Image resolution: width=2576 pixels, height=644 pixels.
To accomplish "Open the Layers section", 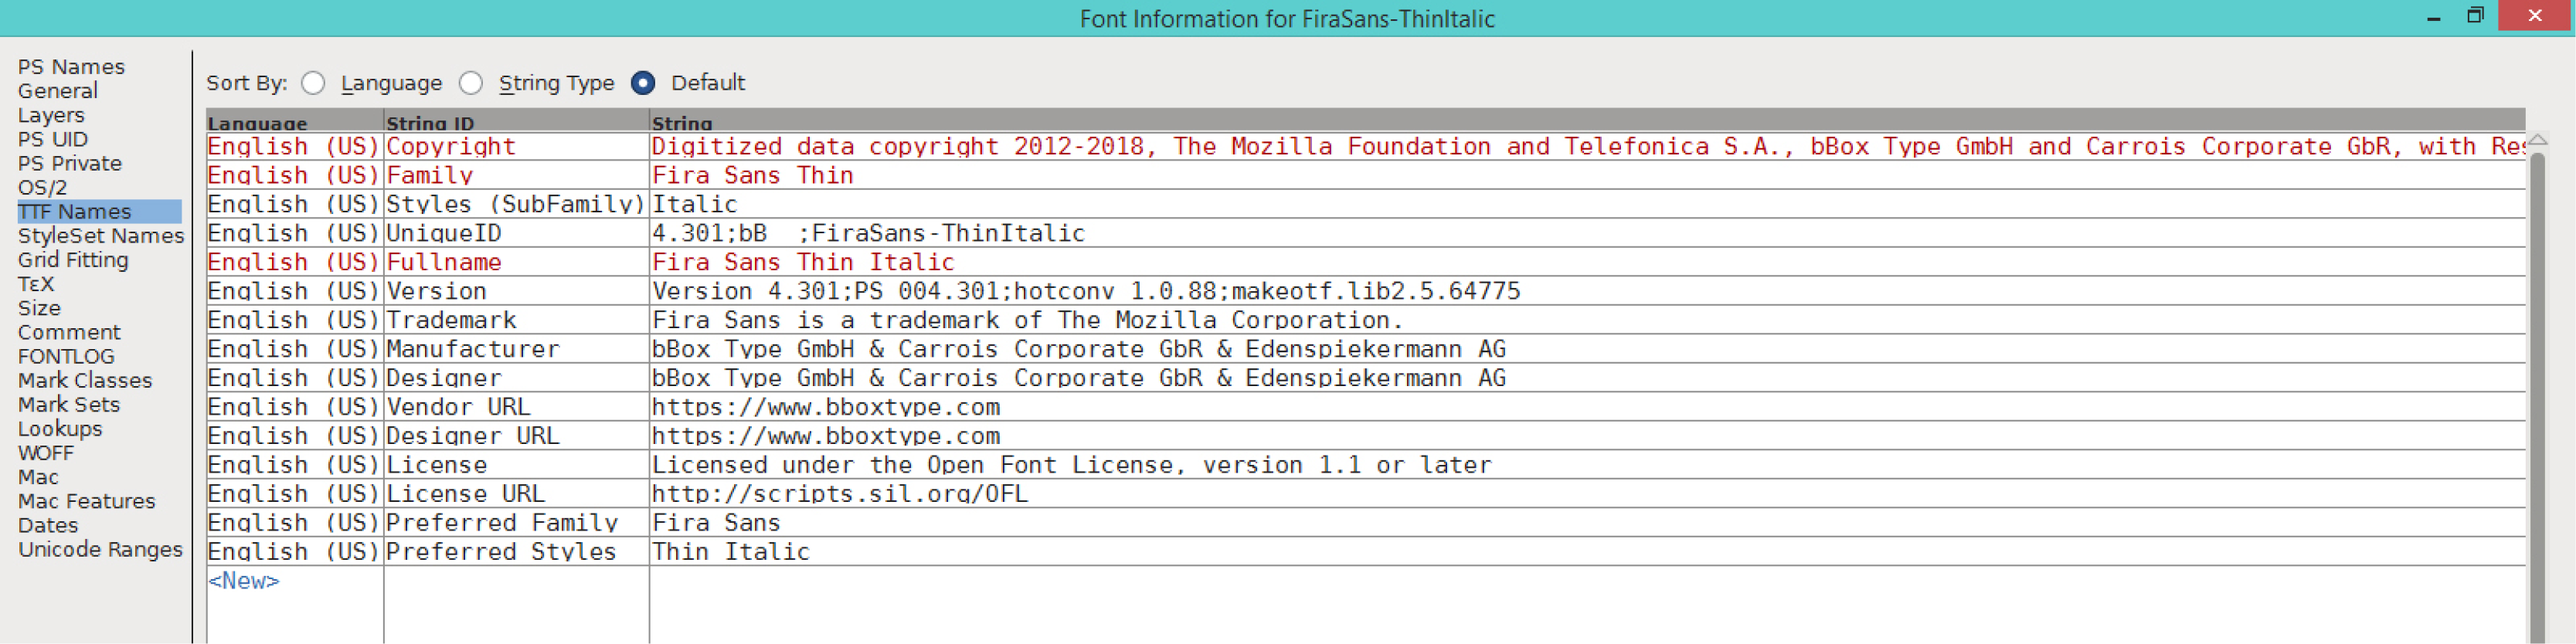I will pos(51,115).
